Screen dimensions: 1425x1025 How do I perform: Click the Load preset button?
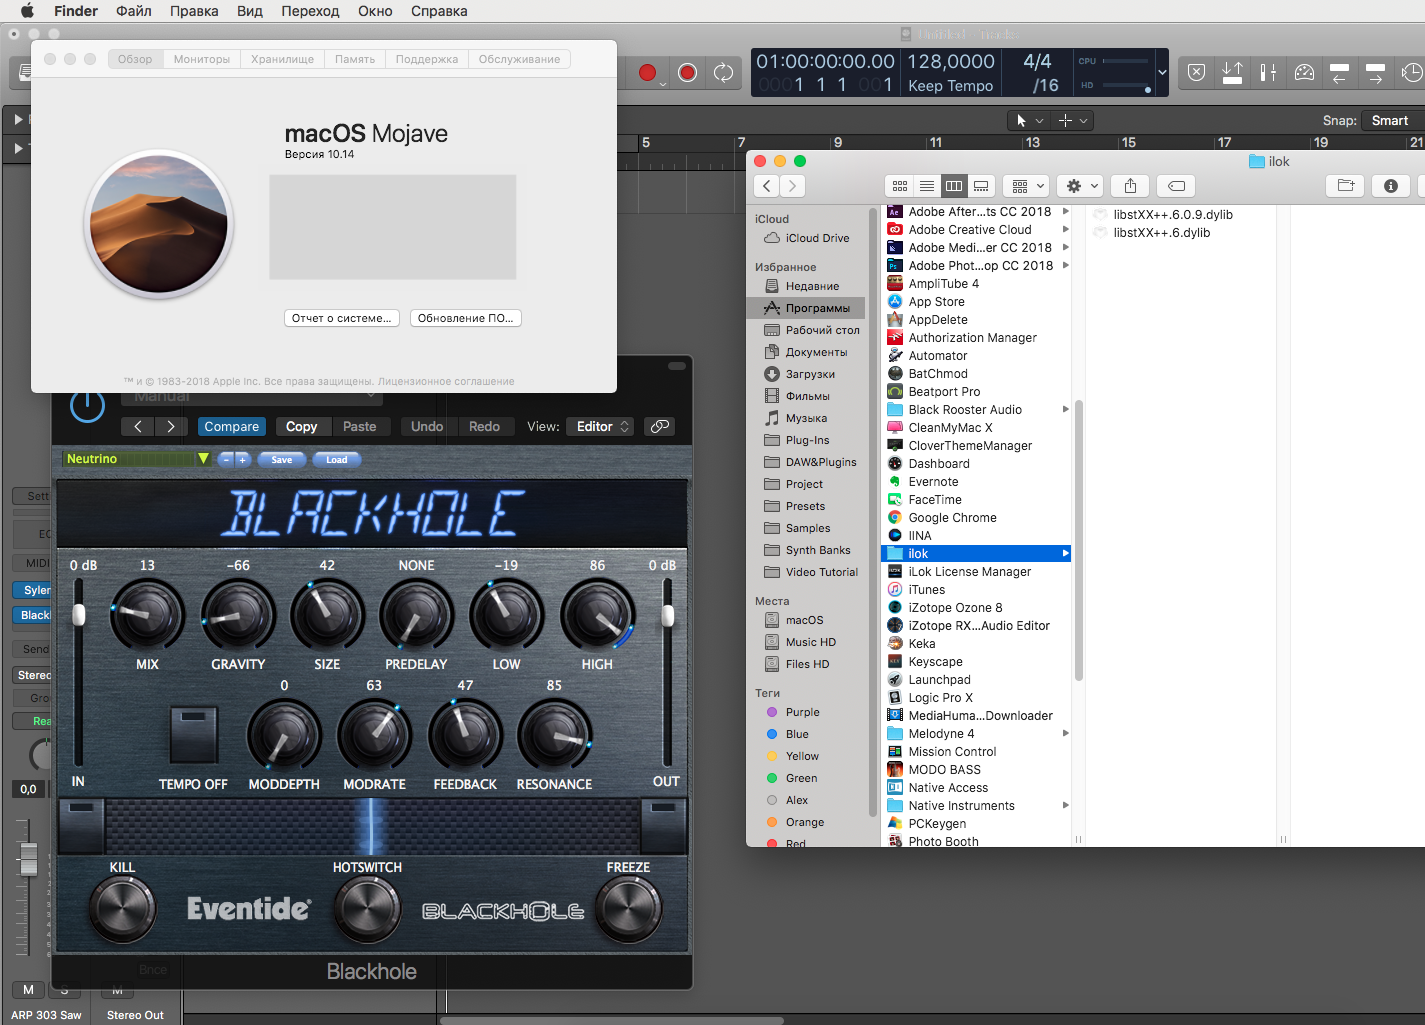(337, 460)
